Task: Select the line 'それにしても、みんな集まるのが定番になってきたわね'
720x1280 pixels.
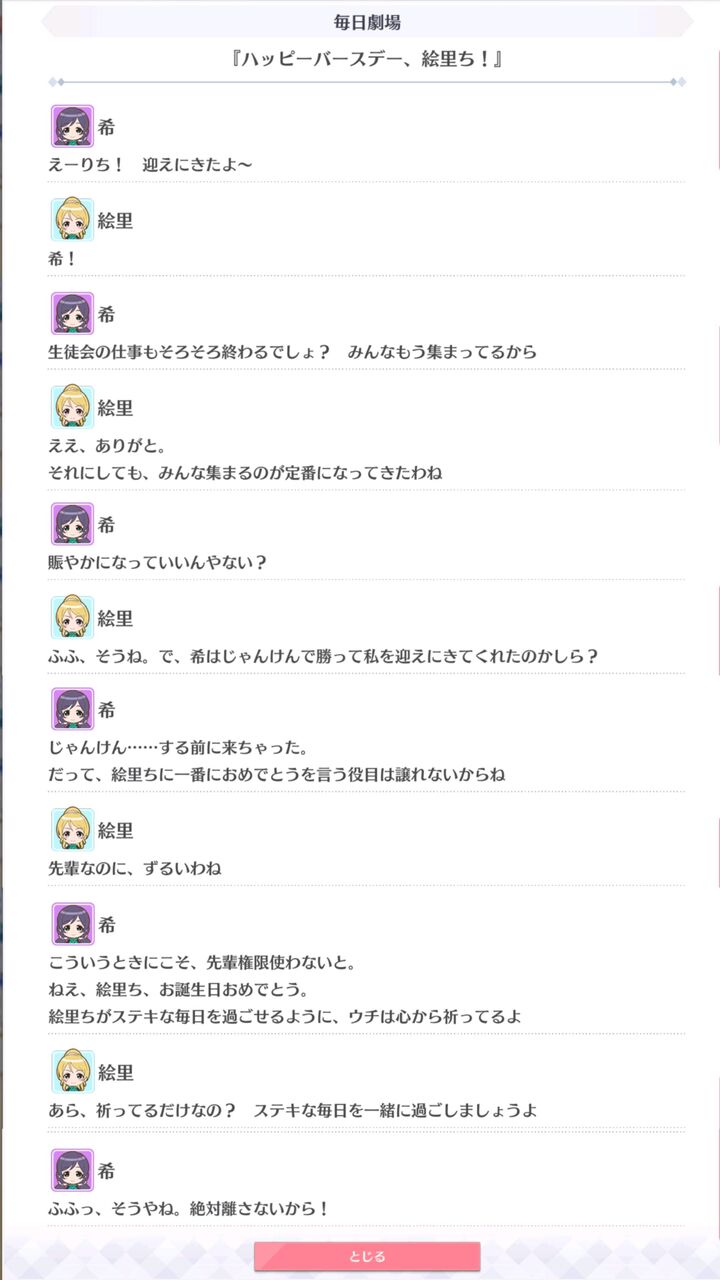Action: 245,472
